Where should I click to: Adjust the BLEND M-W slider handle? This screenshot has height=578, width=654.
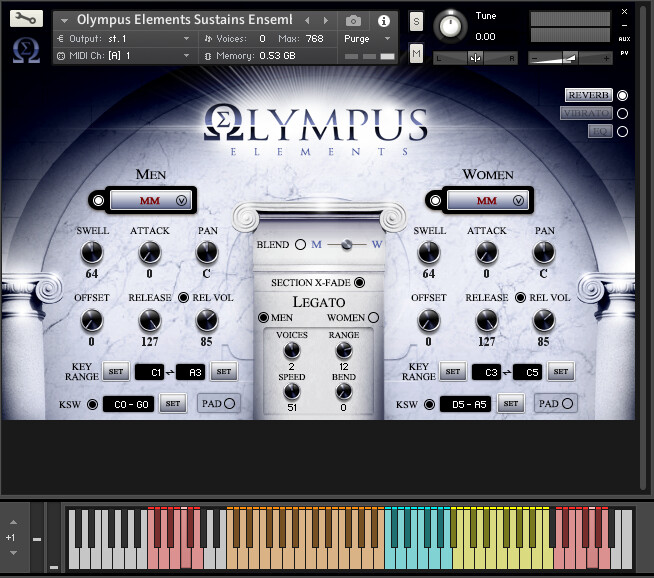click(347, 245)
